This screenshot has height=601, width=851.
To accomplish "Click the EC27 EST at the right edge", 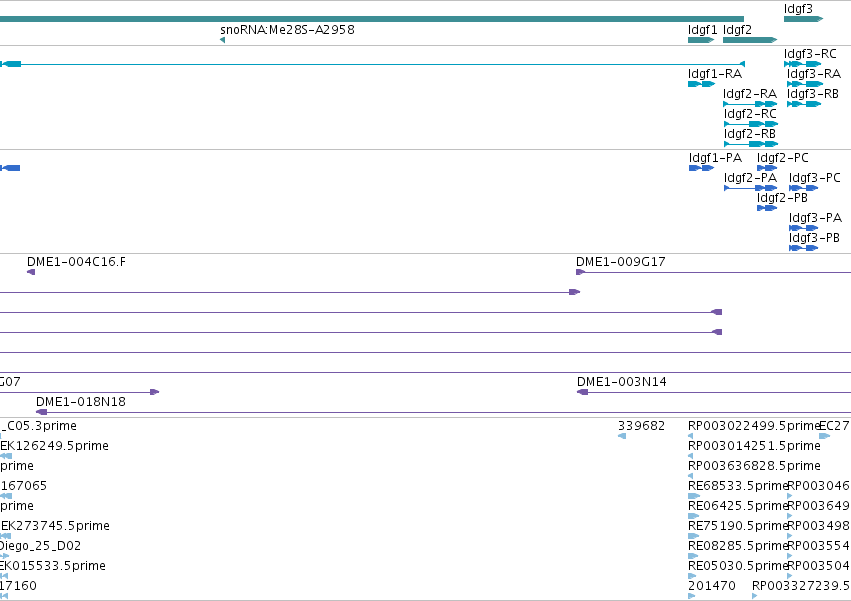I will (824, 436).
